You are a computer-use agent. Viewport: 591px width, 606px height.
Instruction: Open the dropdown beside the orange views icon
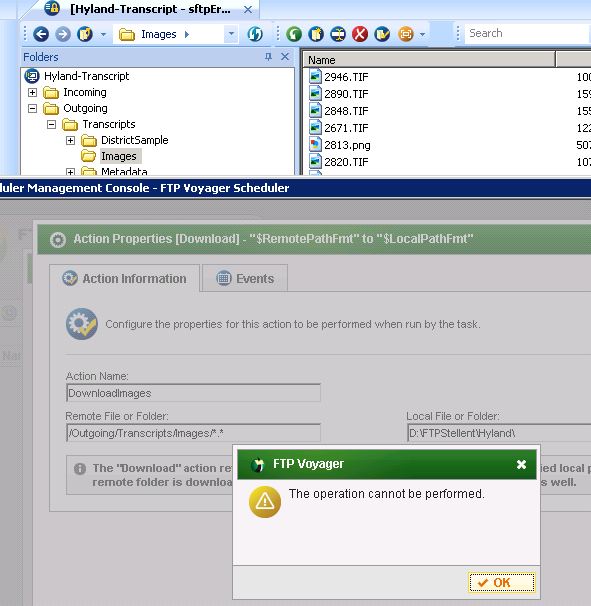[422, 34]
